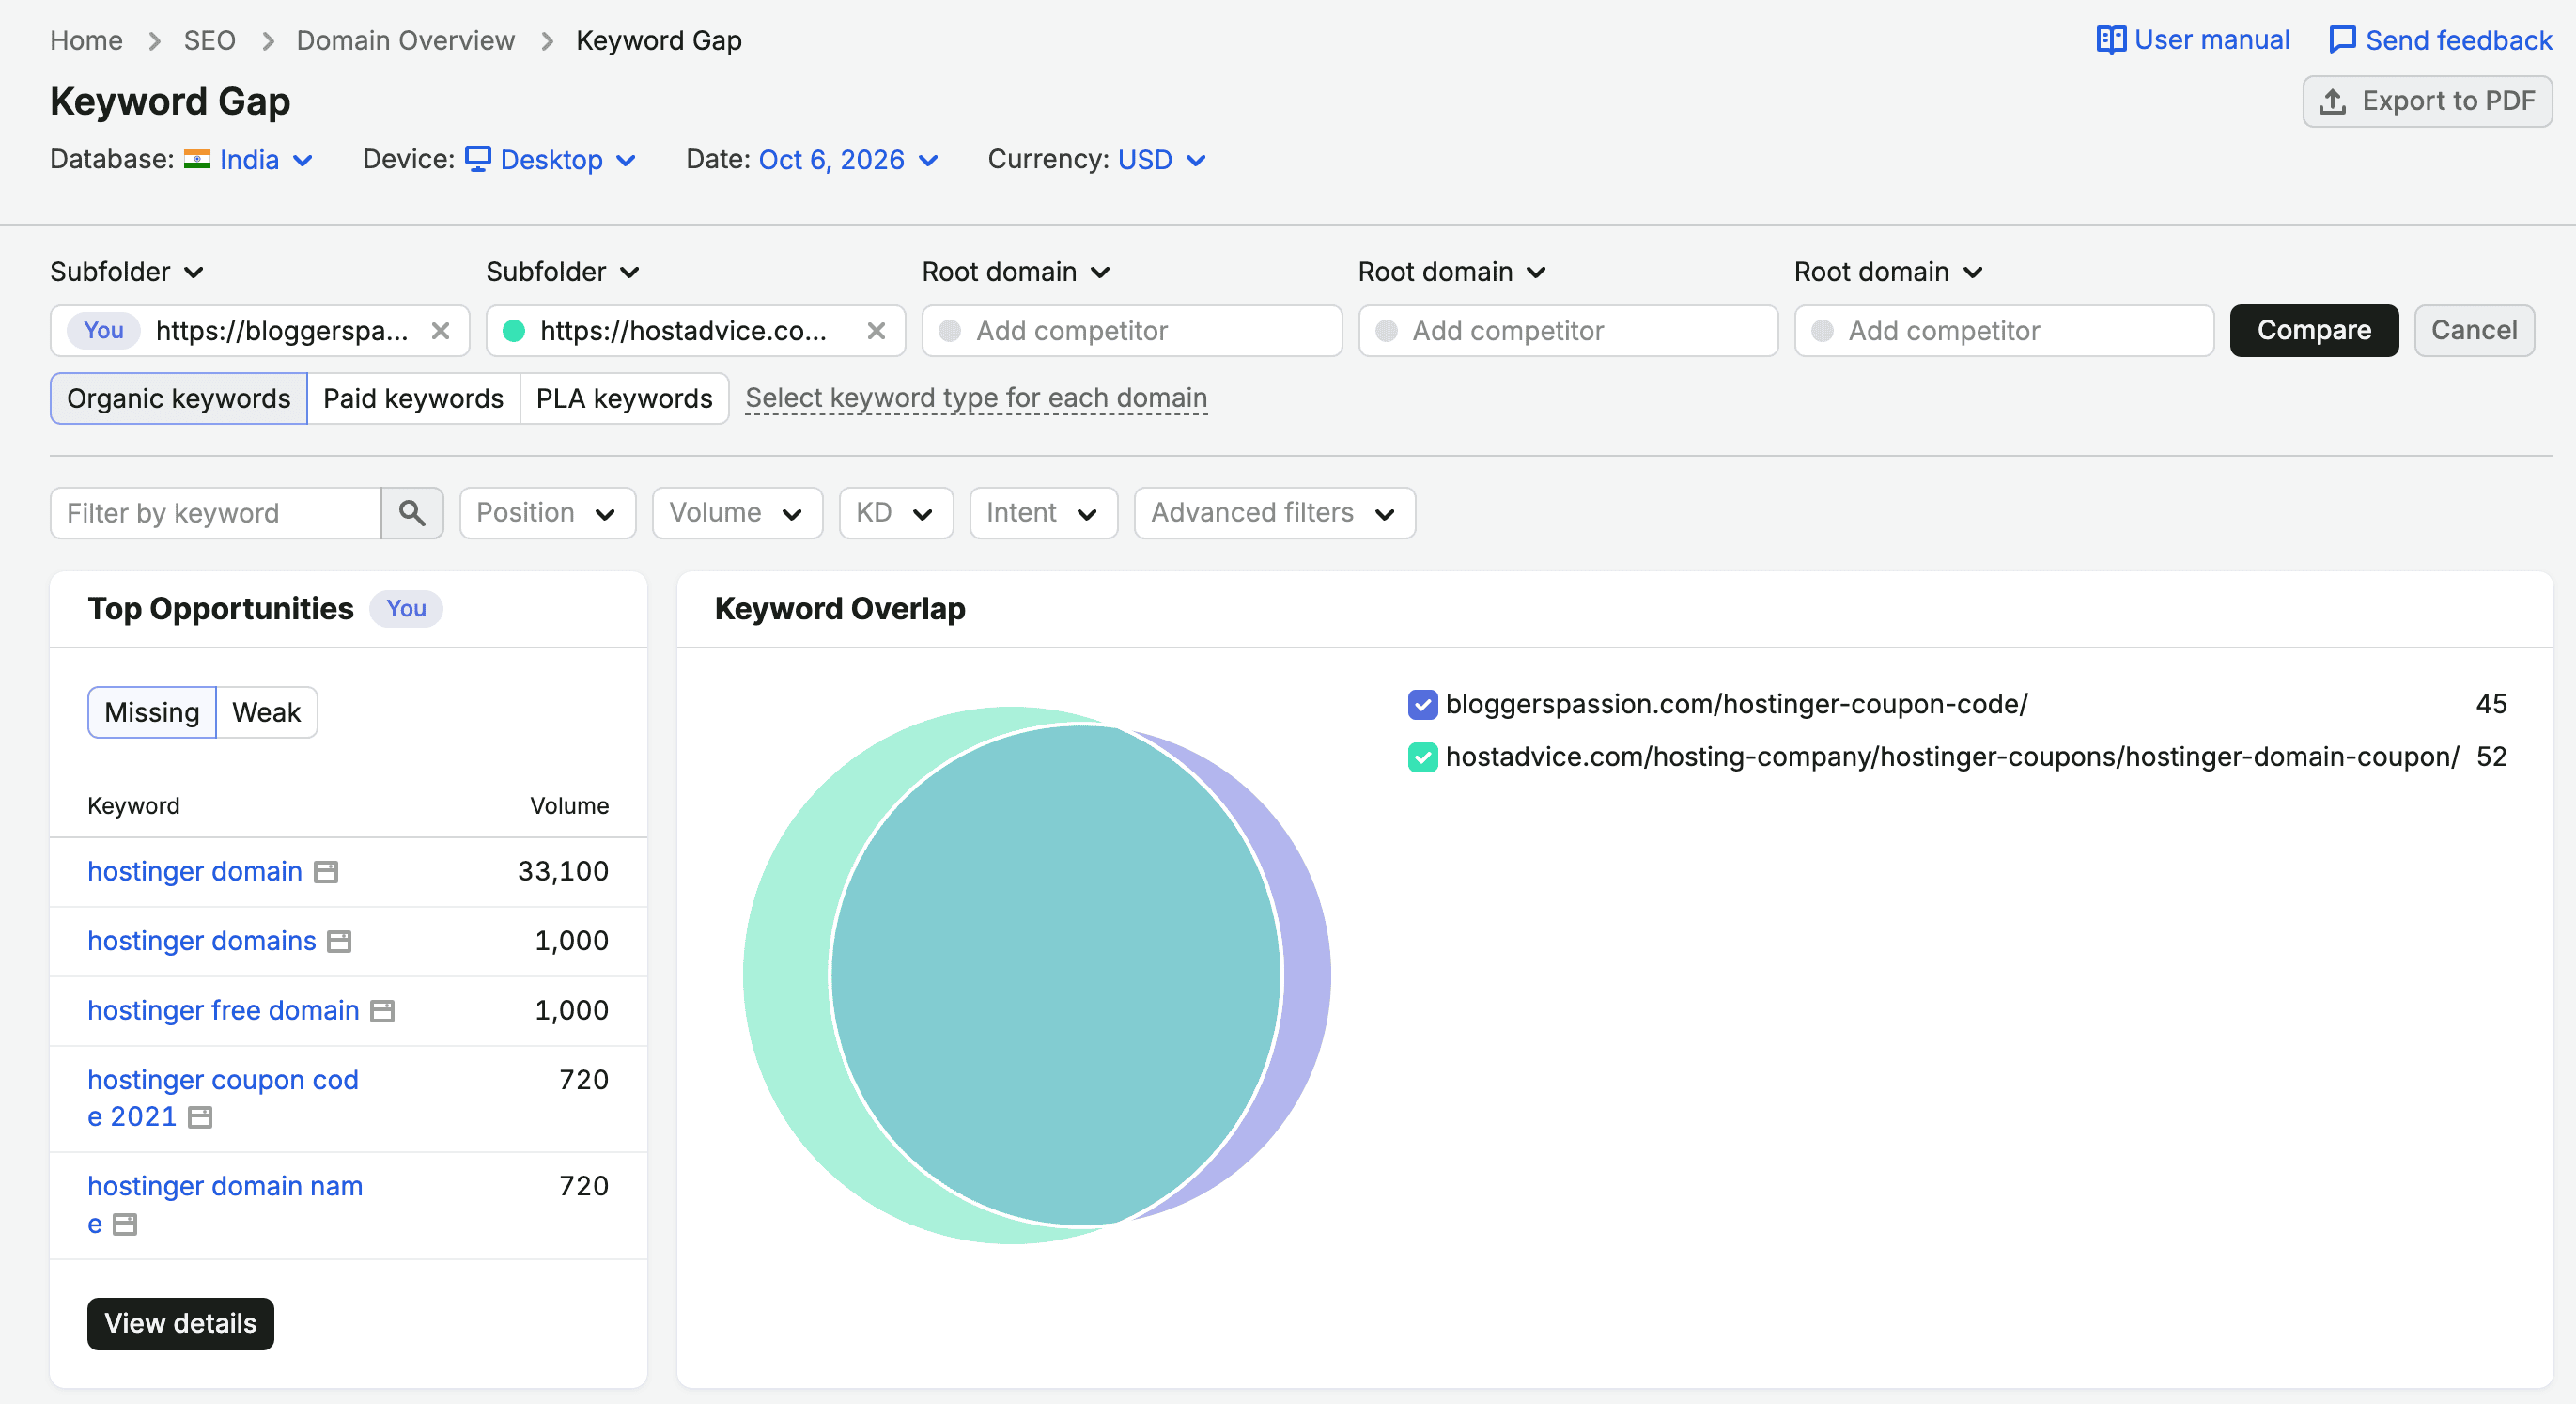Expand the Volume filter dropdown

[737, 513]
